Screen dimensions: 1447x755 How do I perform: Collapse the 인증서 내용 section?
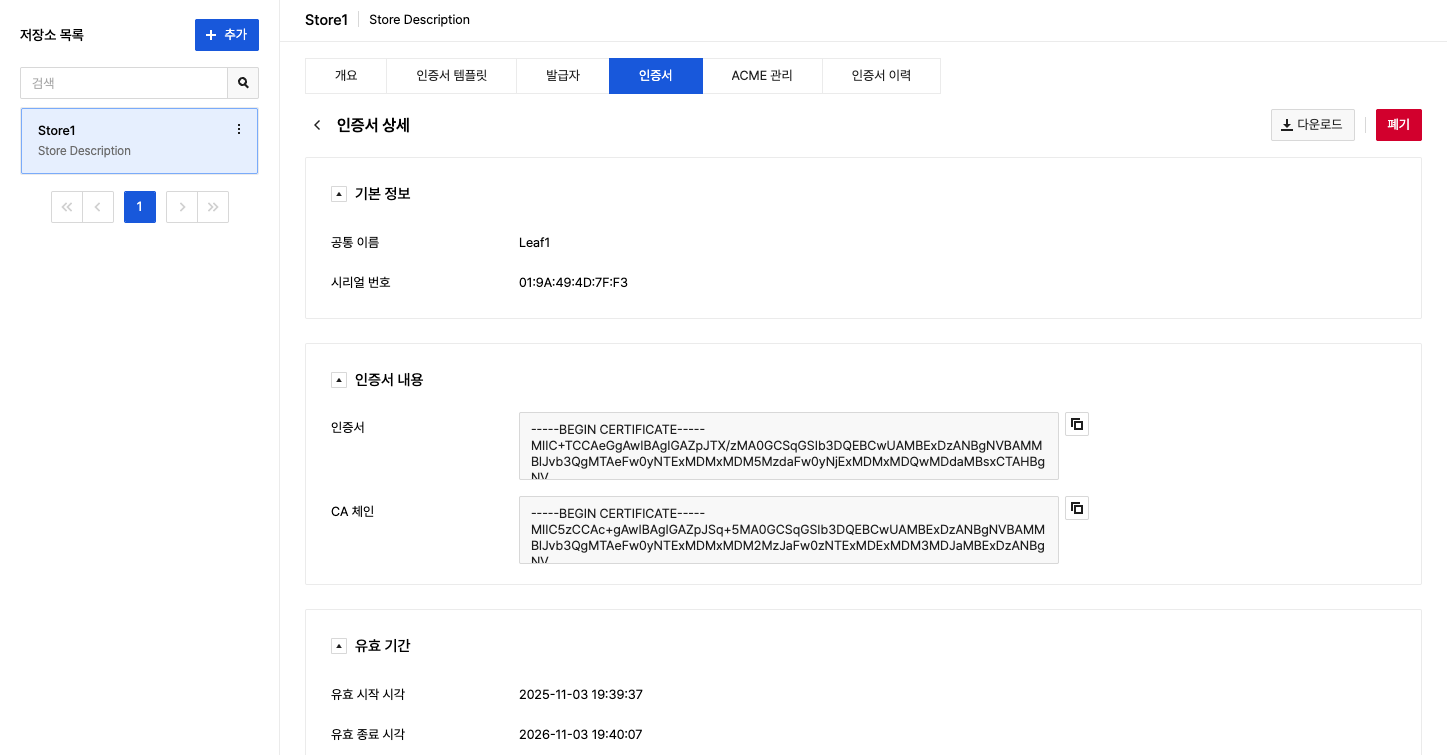click(339, 380)
